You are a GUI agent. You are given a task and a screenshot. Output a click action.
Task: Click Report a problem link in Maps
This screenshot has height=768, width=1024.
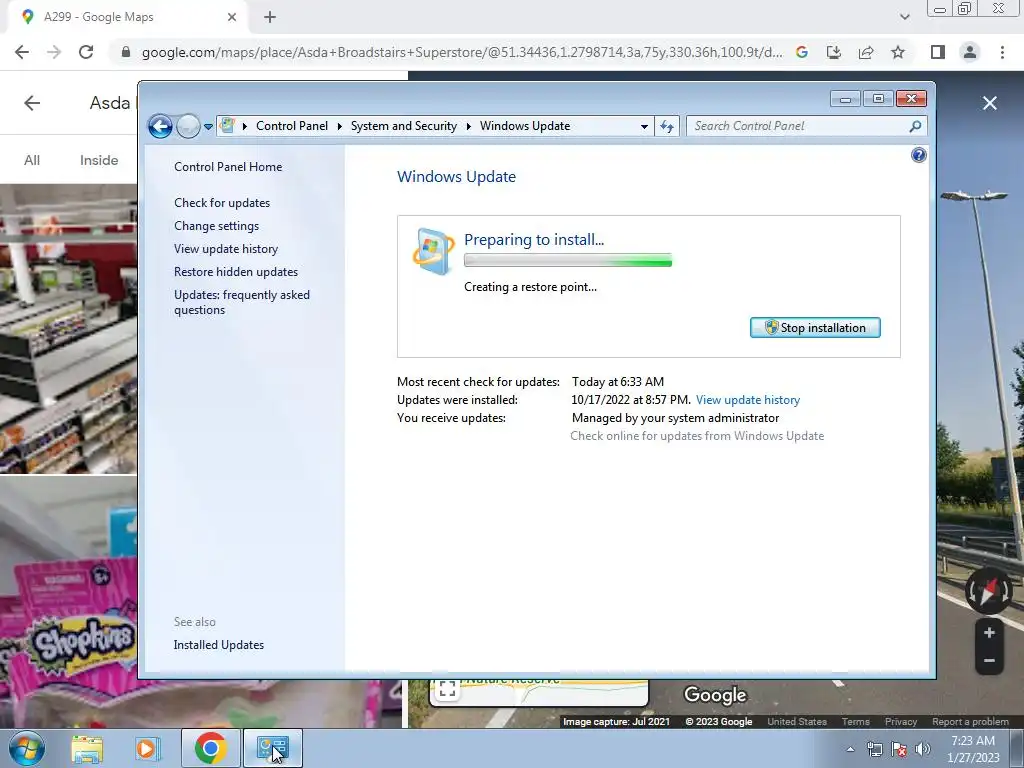tap(970, 722)
